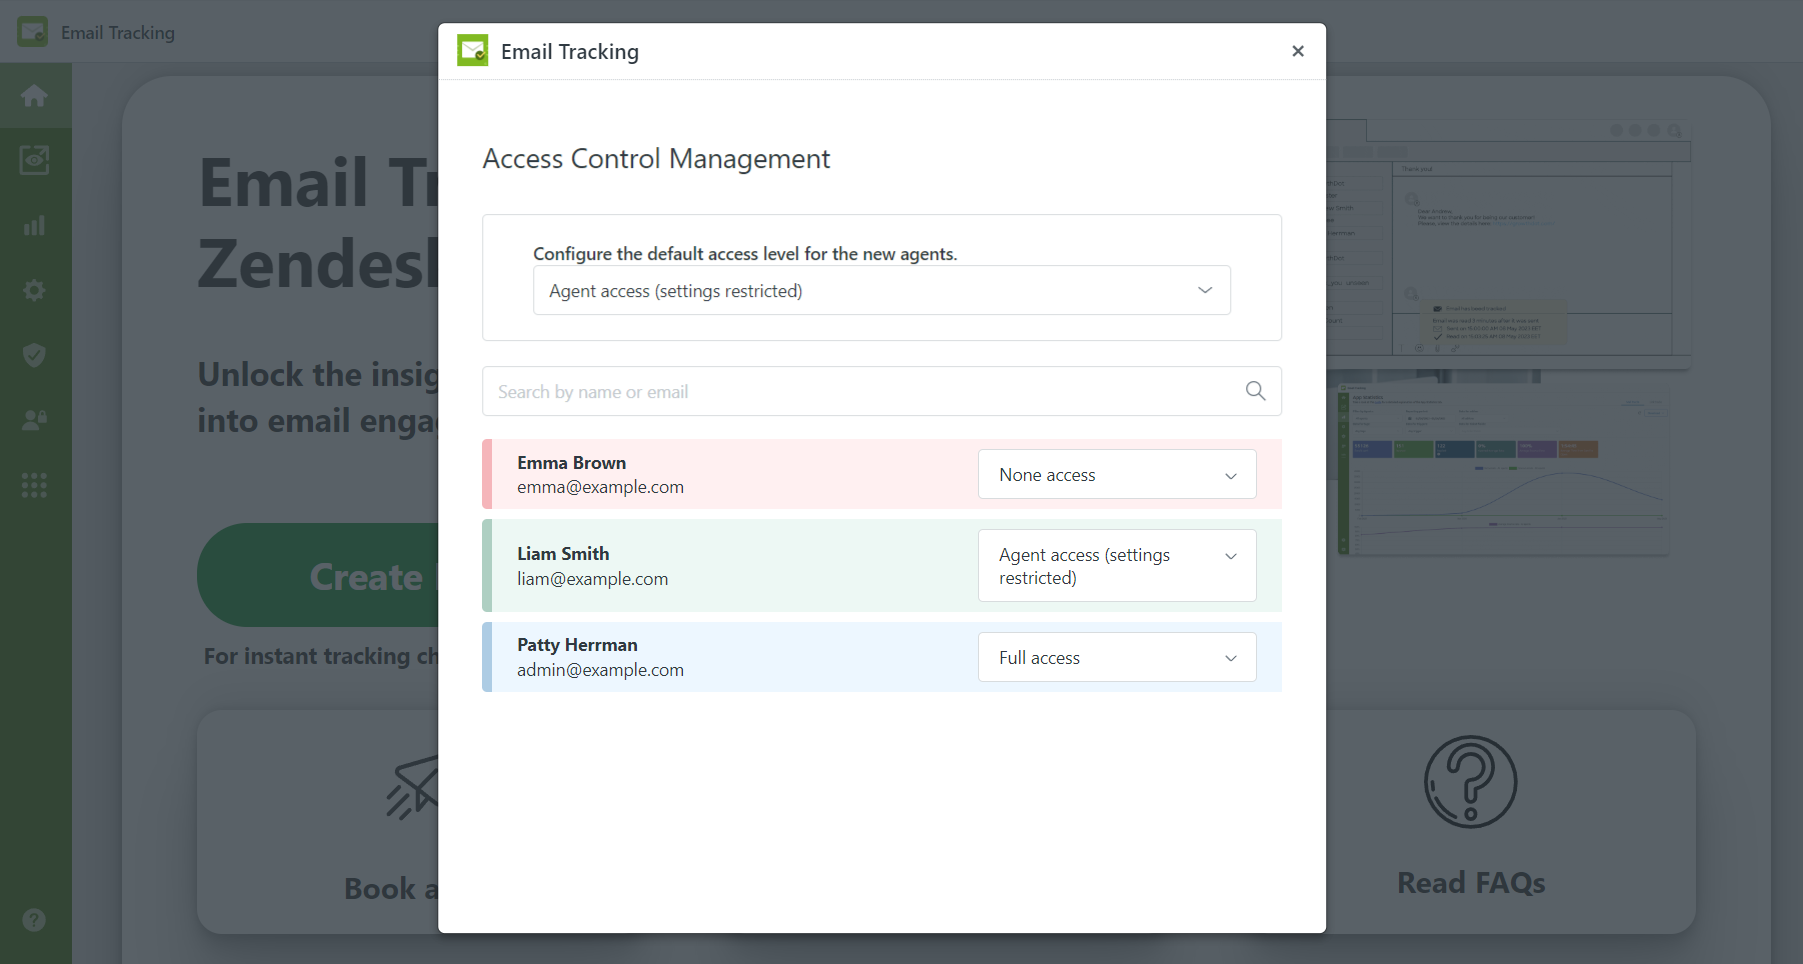1803x964 pixels.
Task: Open the email preview tracking sidebar icon
Action: pyautogui.click(x=35, y=160)
